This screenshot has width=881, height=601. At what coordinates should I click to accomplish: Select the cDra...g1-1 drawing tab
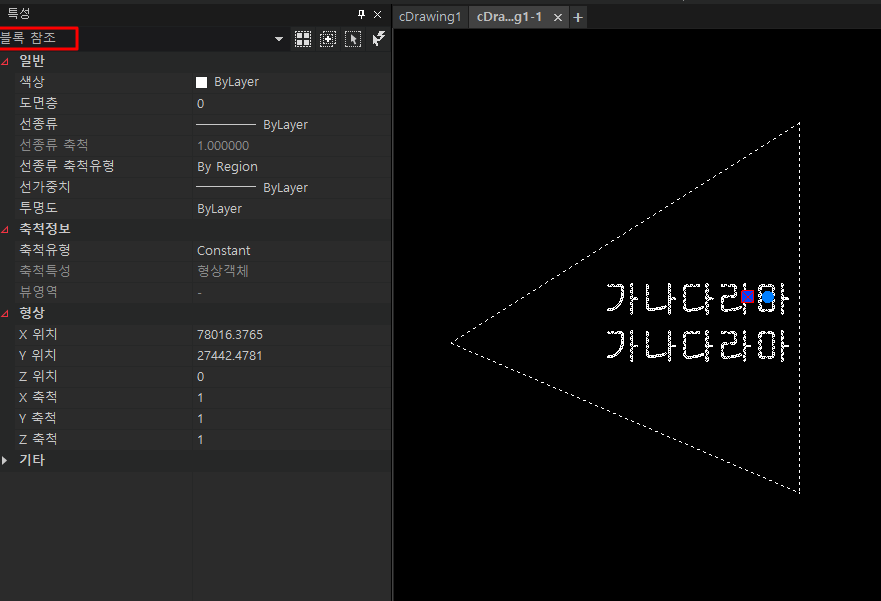coord(509,17)
